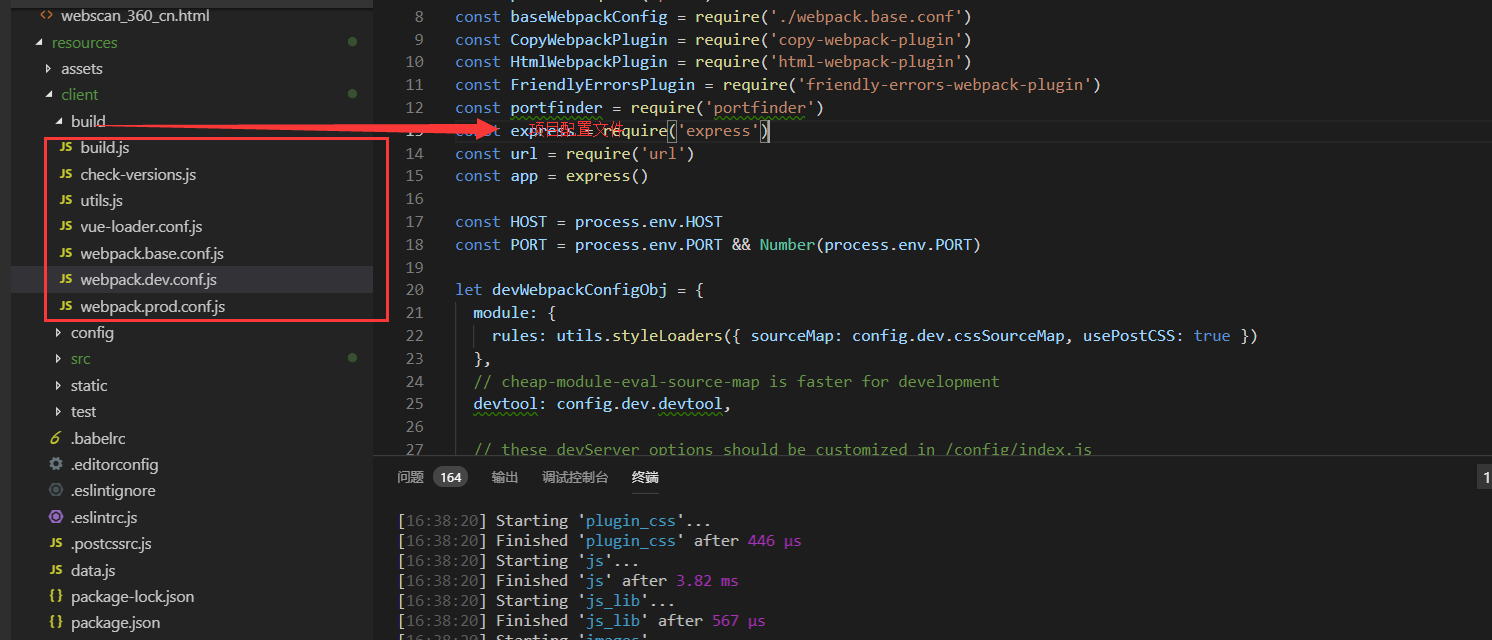Expand the static folder
1492x640 pixels.
pyautogui.click(x=59, y=385)
